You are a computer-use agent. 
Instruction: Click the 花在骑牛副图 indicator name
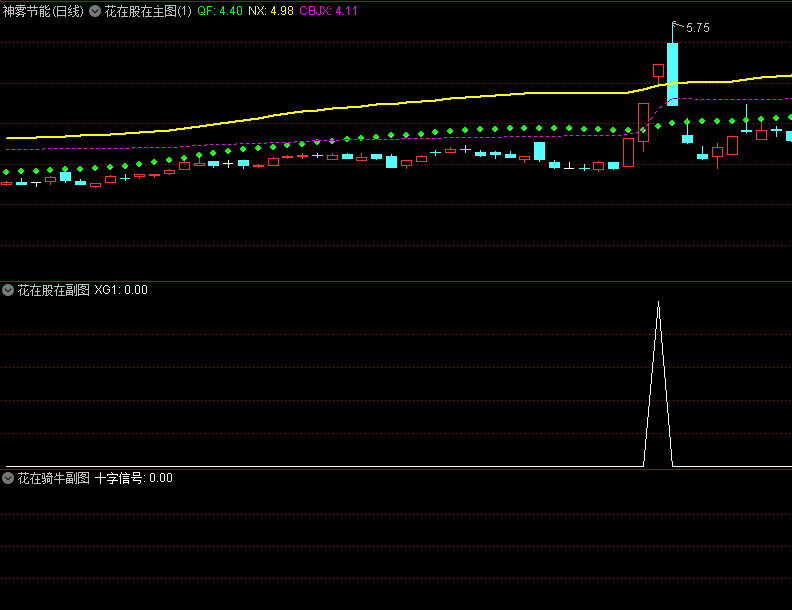(x=54, y=478)
